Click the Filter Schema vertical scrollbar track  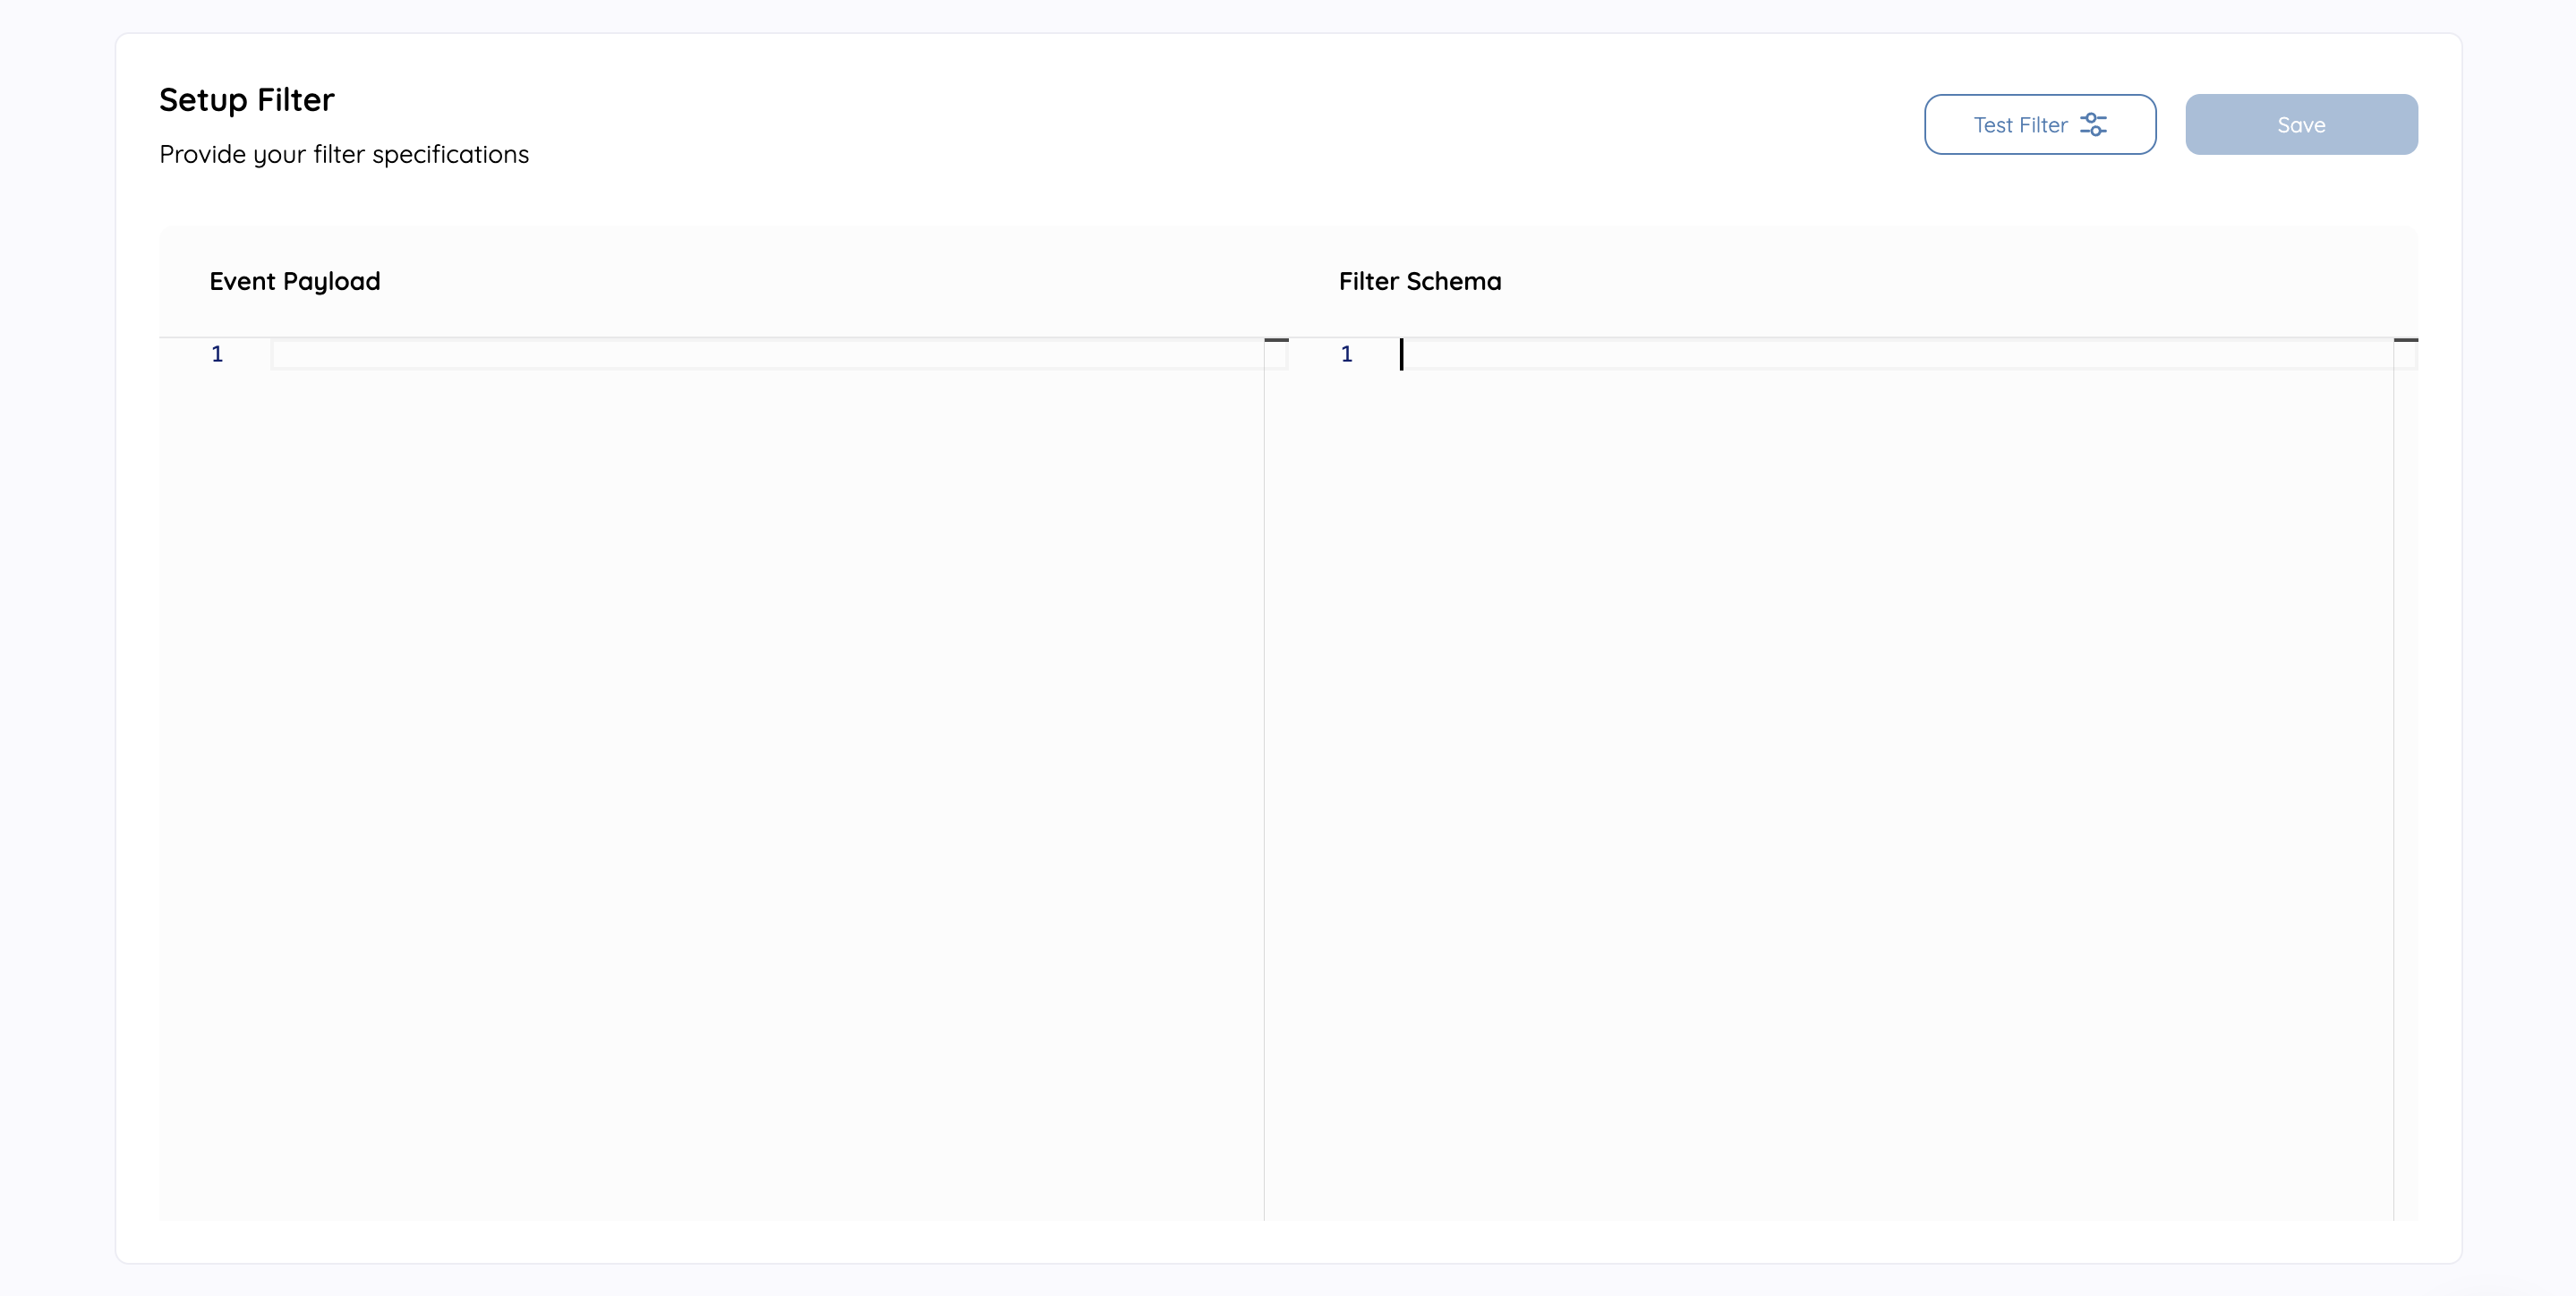click(2405, 780)
